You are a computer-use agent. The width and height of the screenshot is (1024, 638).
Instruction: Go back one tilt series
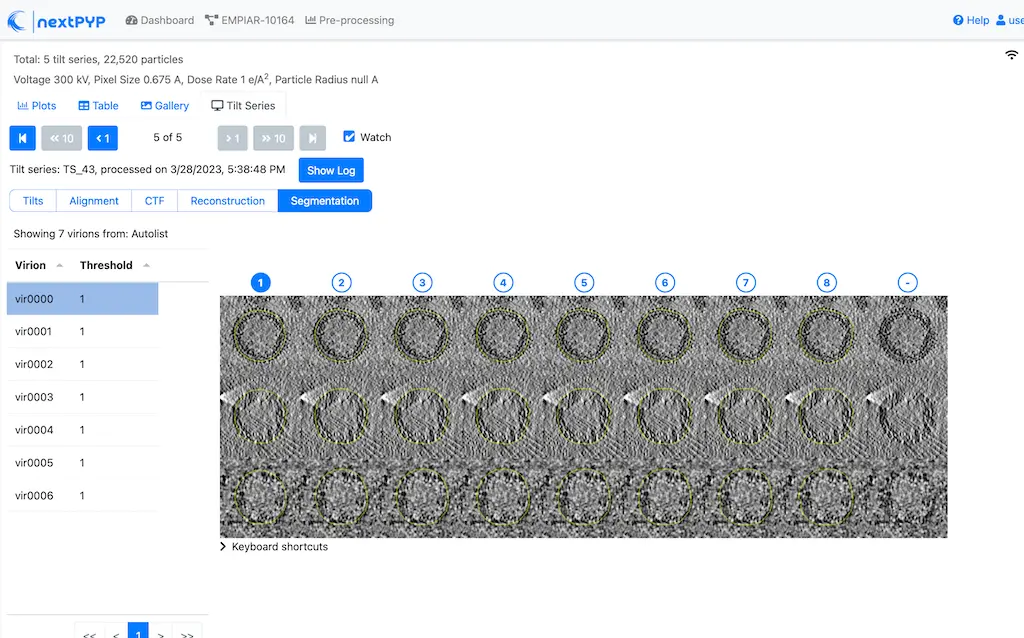click(103, 138)
